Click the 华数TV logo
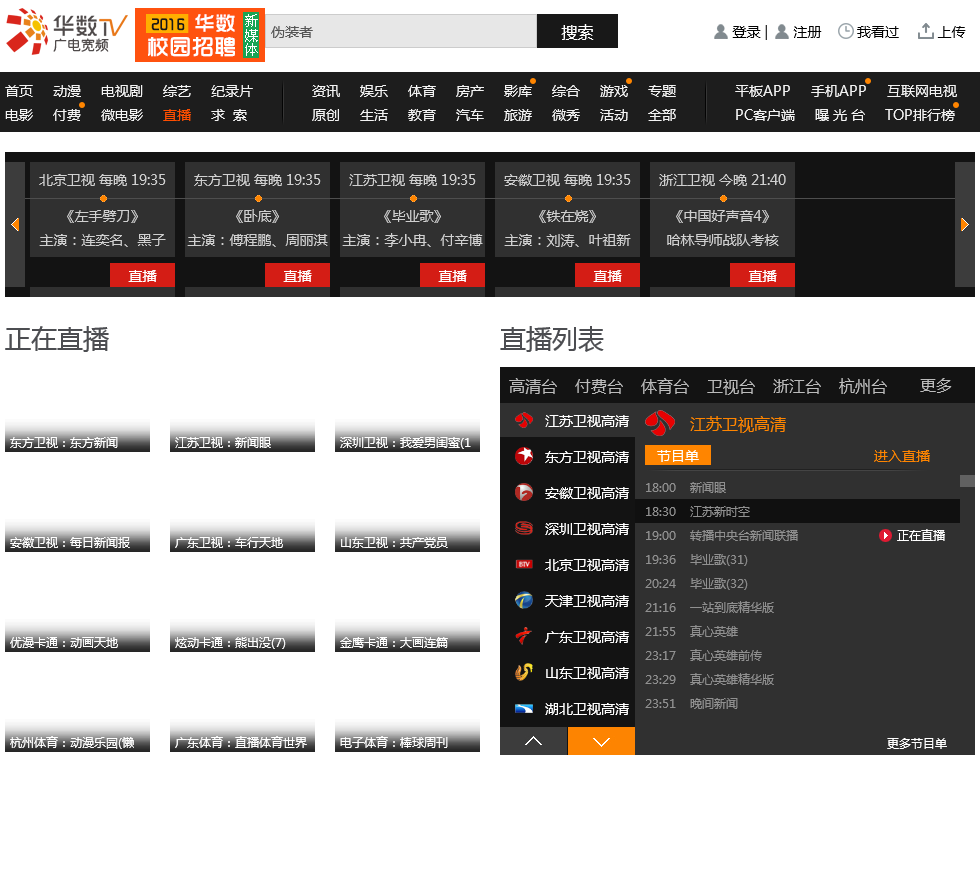980x891 pixels. point(66,31)
